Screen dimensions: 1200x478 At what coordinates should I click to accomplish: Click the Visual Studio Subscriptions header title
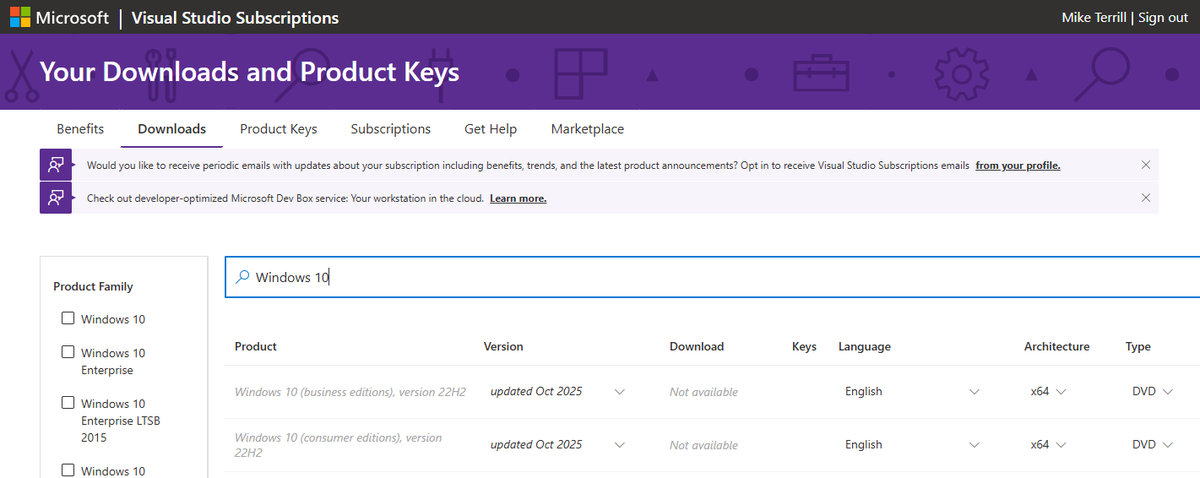(235, 17)
